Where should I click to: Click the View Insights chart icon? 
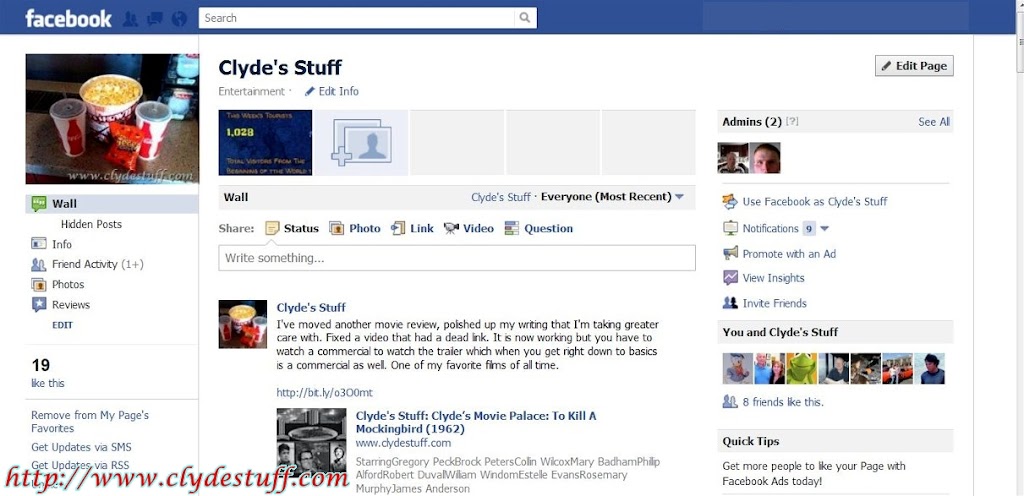click(x=730, y=278)
